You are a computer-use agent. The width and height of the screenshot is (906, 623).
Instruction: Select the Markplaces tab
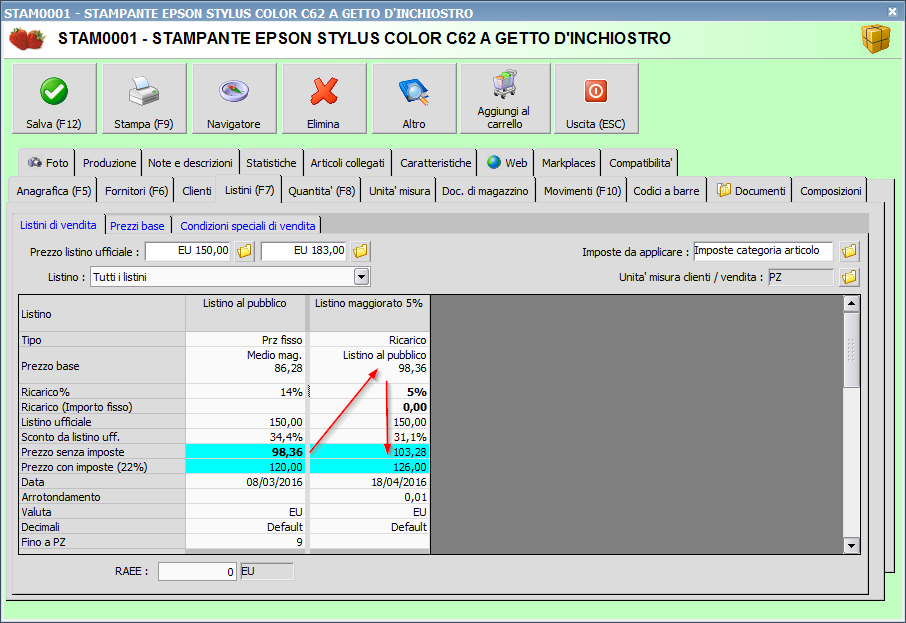(568, 163)
